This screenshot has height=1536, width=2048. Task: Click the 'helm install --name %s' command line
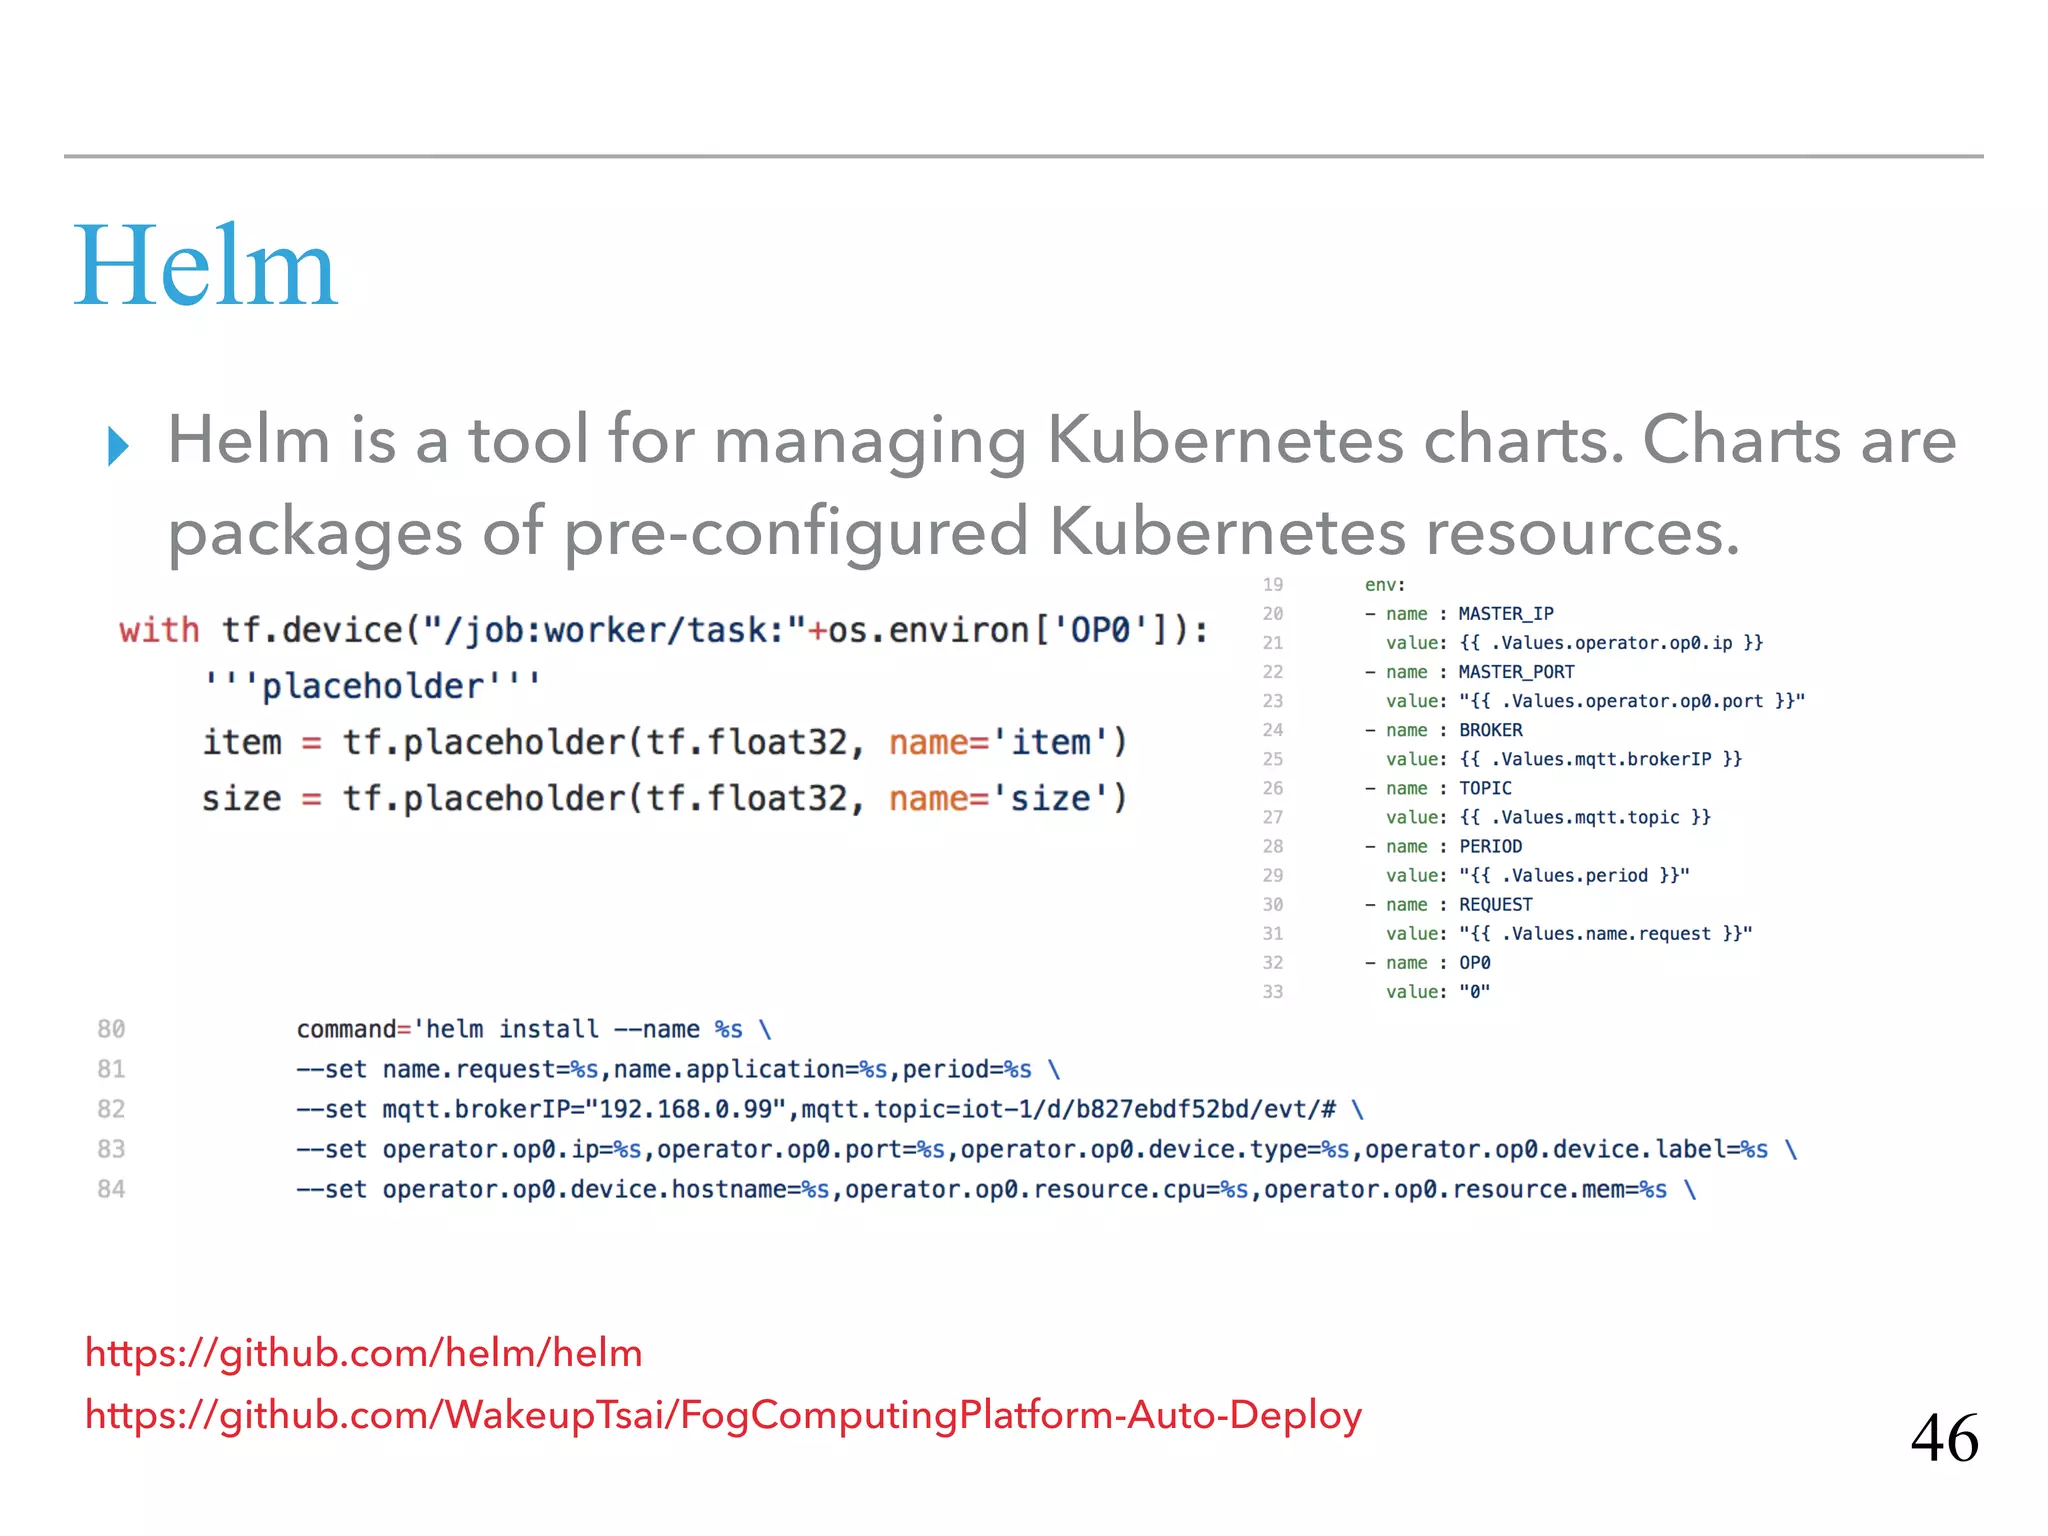coord(534,1029)
